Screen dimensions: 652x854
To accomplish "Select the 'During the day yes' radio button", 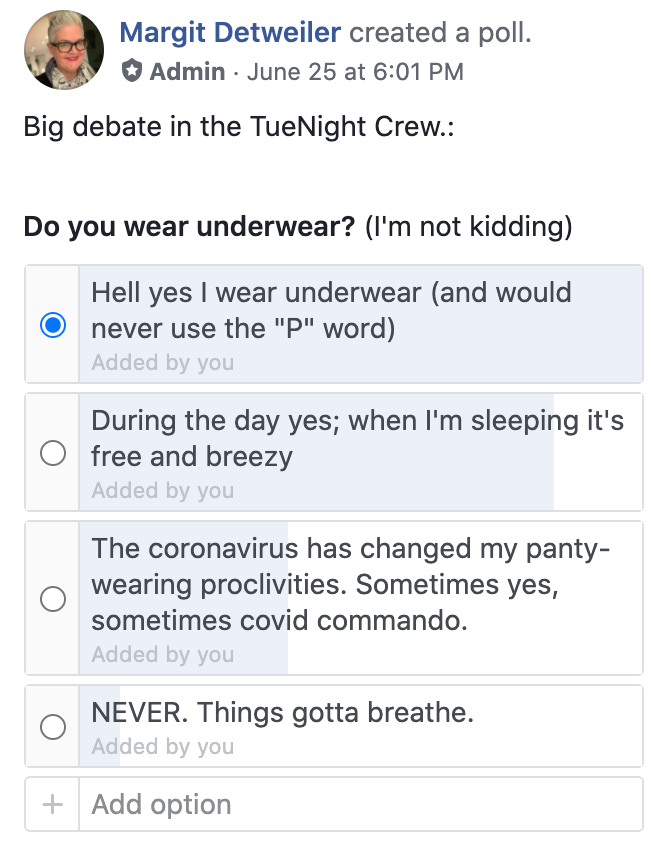I will [x=53, y=453].
